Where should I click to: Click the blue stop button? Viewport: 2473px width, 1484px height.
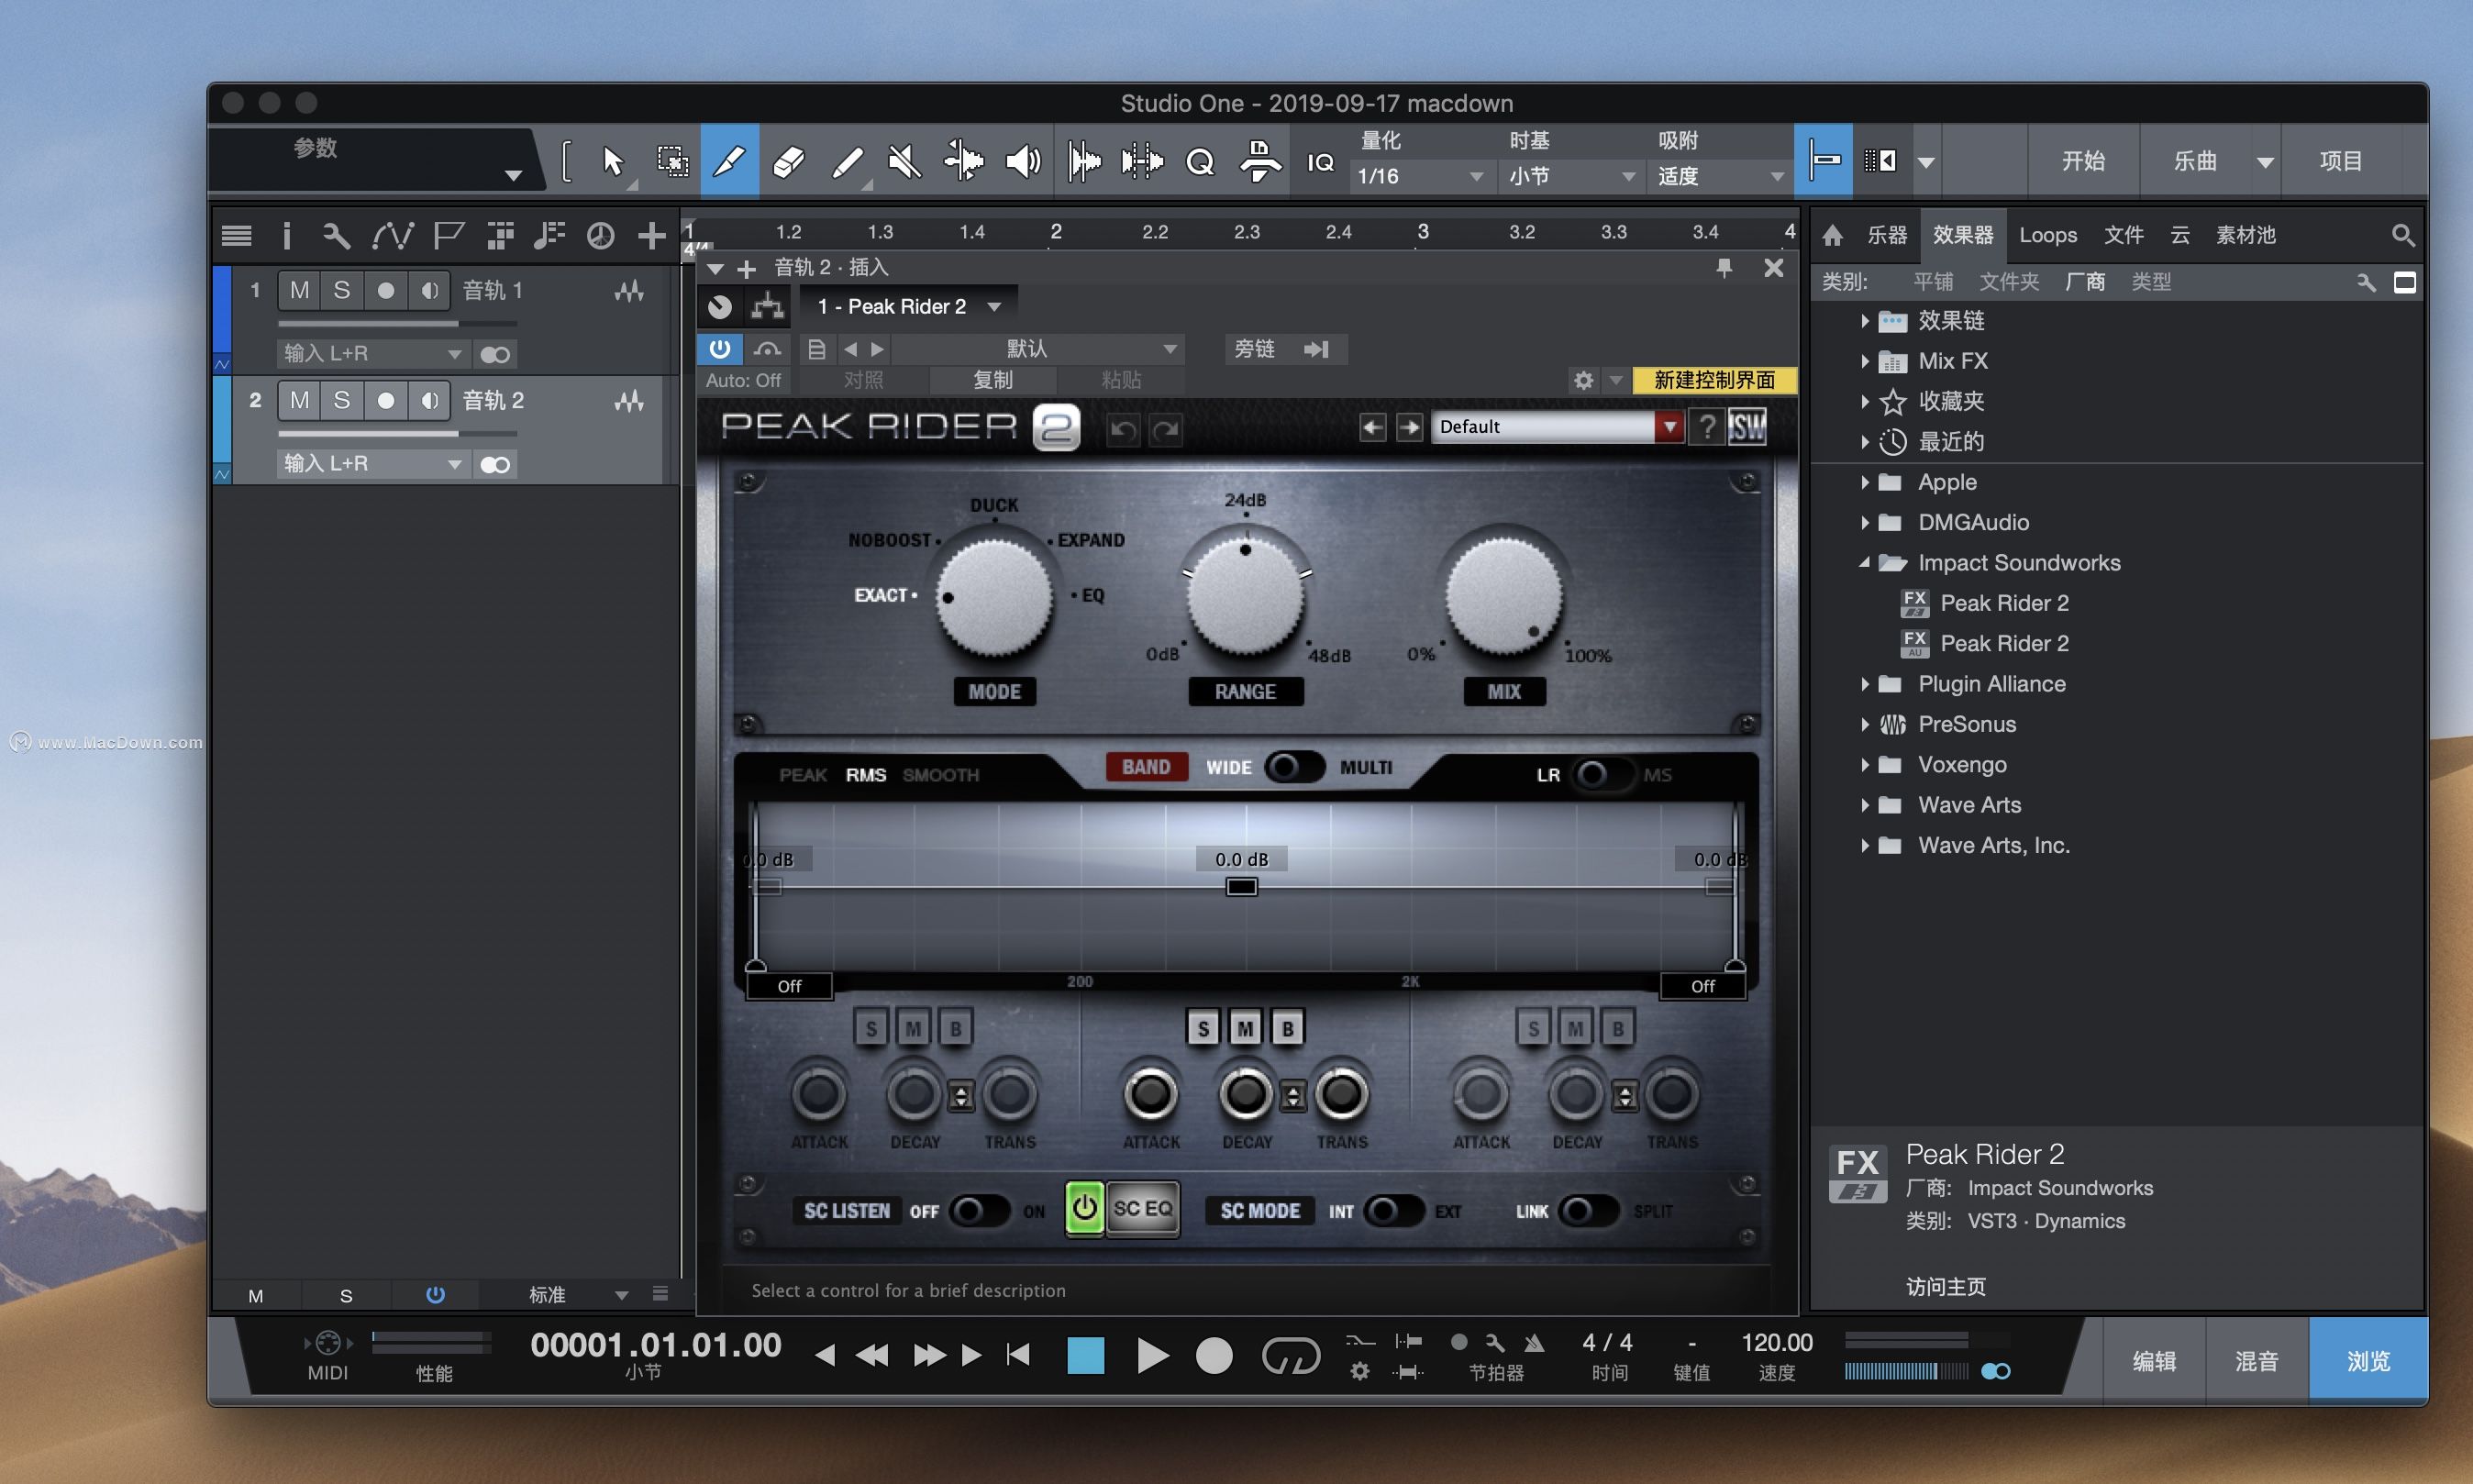1085,1356
